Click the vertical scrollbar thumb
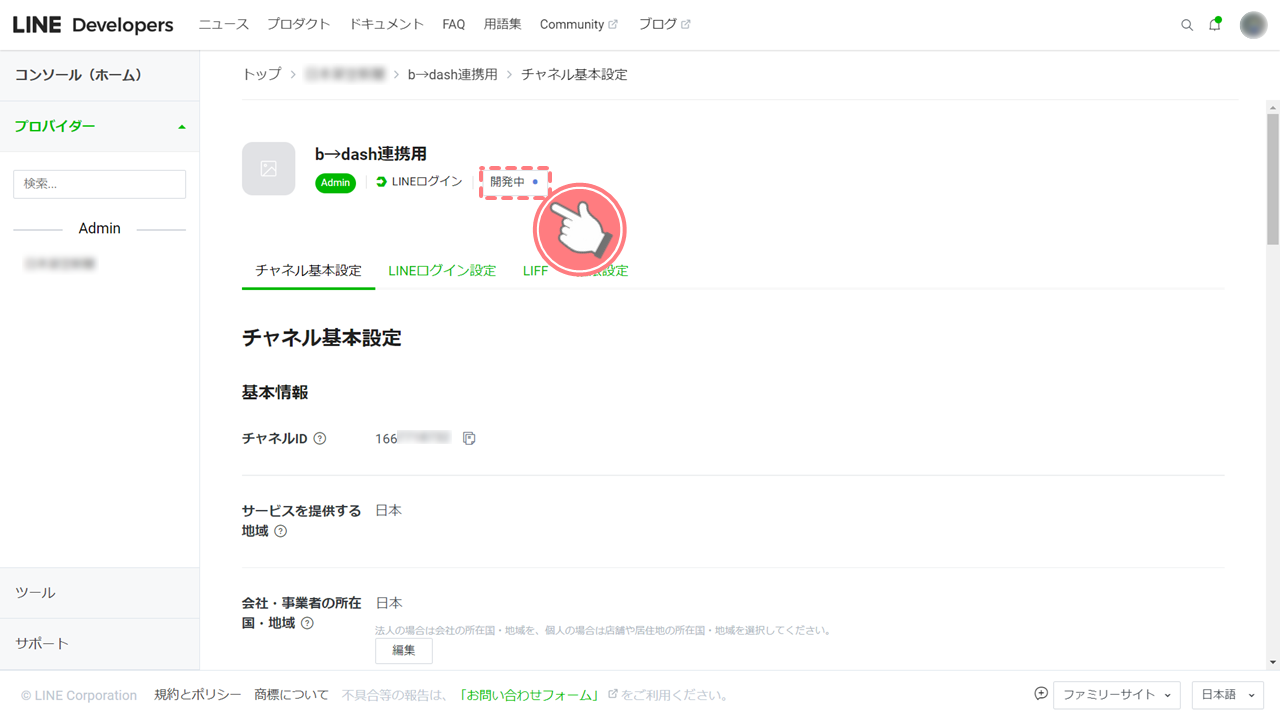The width and height of the screenshot is (1280, 720). [1273, 179]
